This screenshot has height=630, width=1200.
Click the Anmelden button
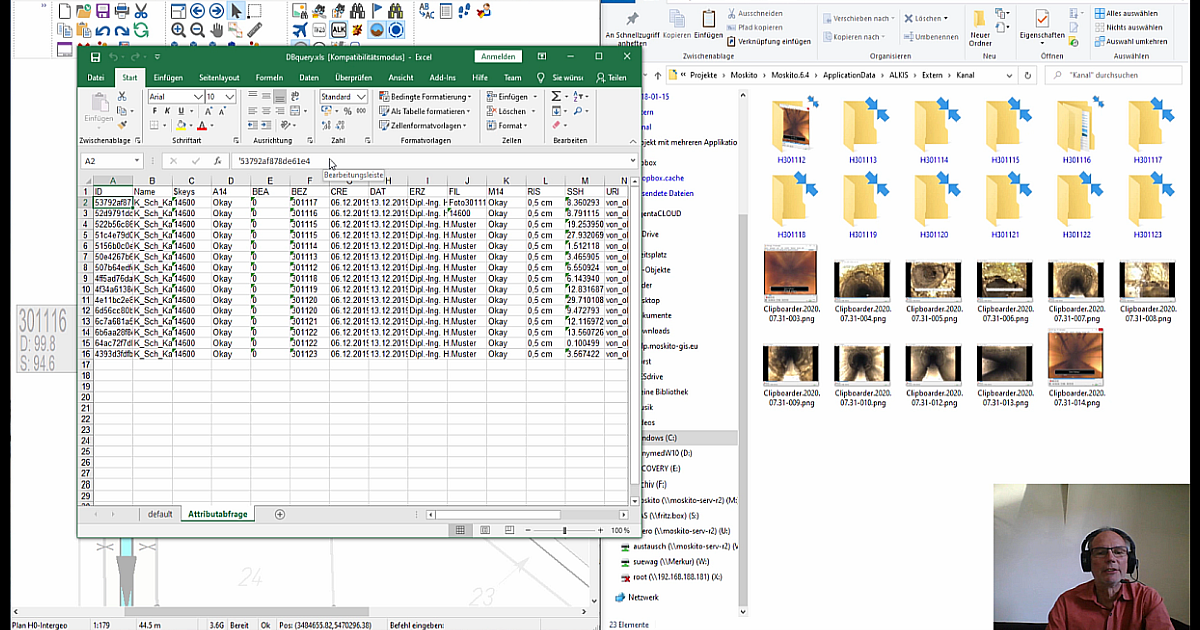coord(498,57)
